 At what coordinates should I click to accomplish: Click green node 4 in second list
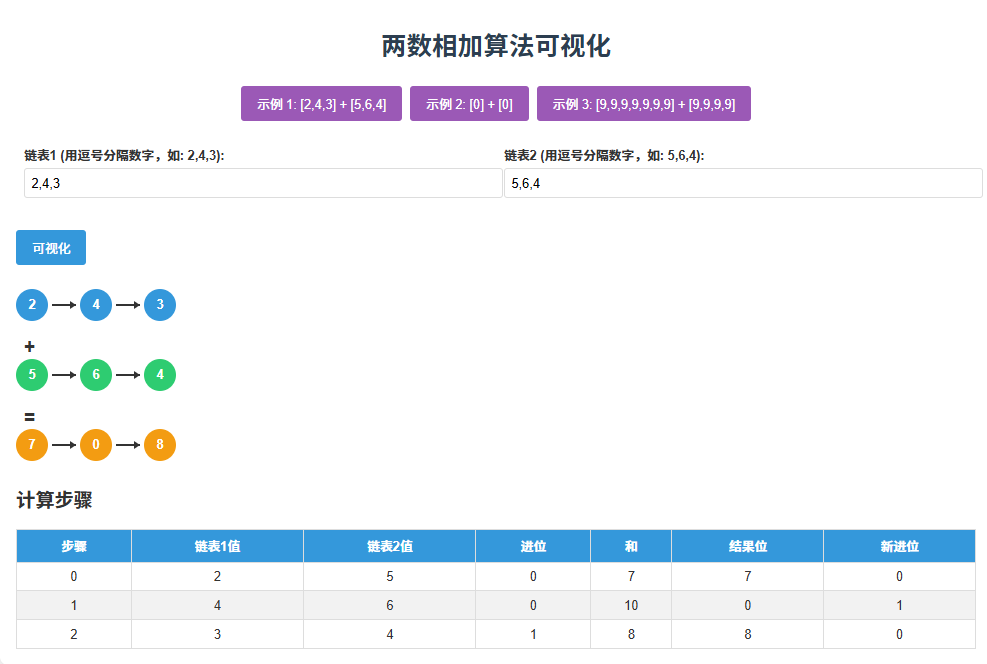click(160, 374)
